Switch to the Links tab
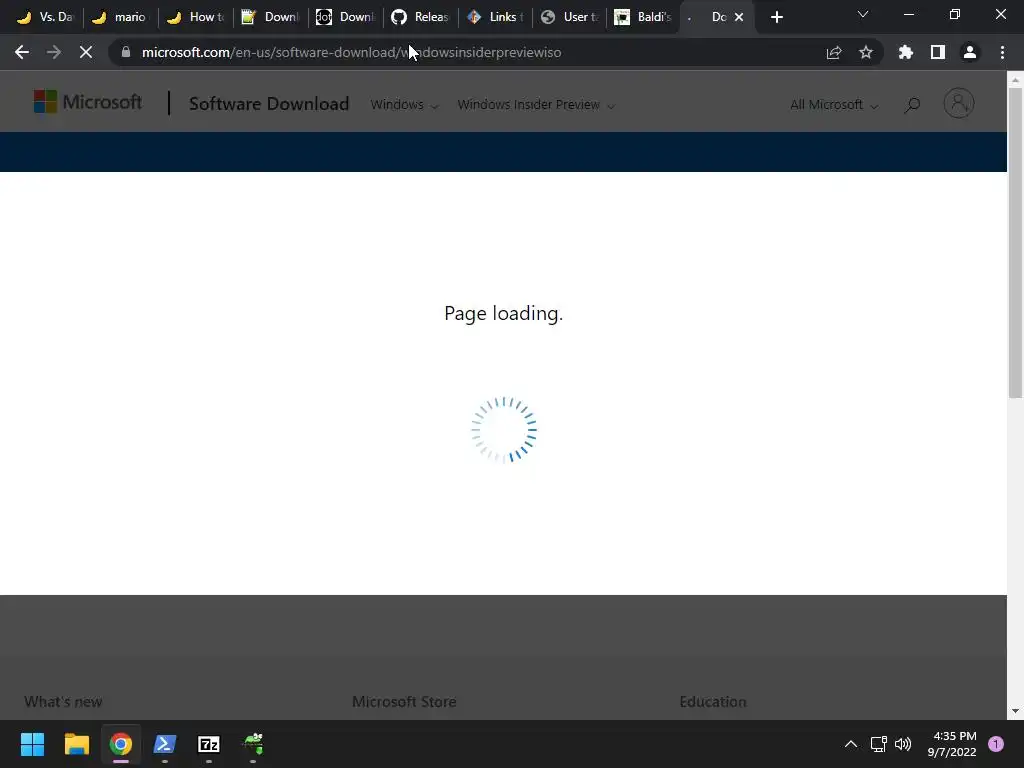The height and width of the screenshot is (768, 1024). [x=496, y=17]
